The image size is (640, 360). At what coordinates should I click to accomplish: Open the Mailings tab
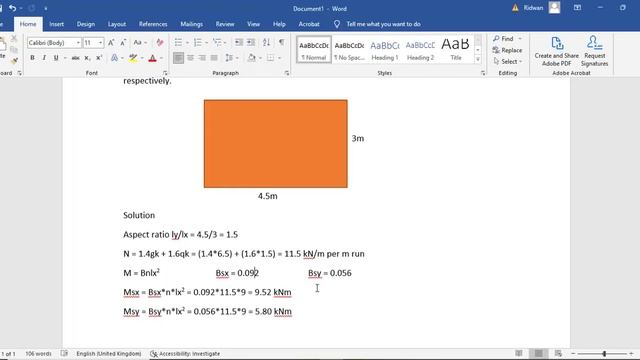(191, 24)
